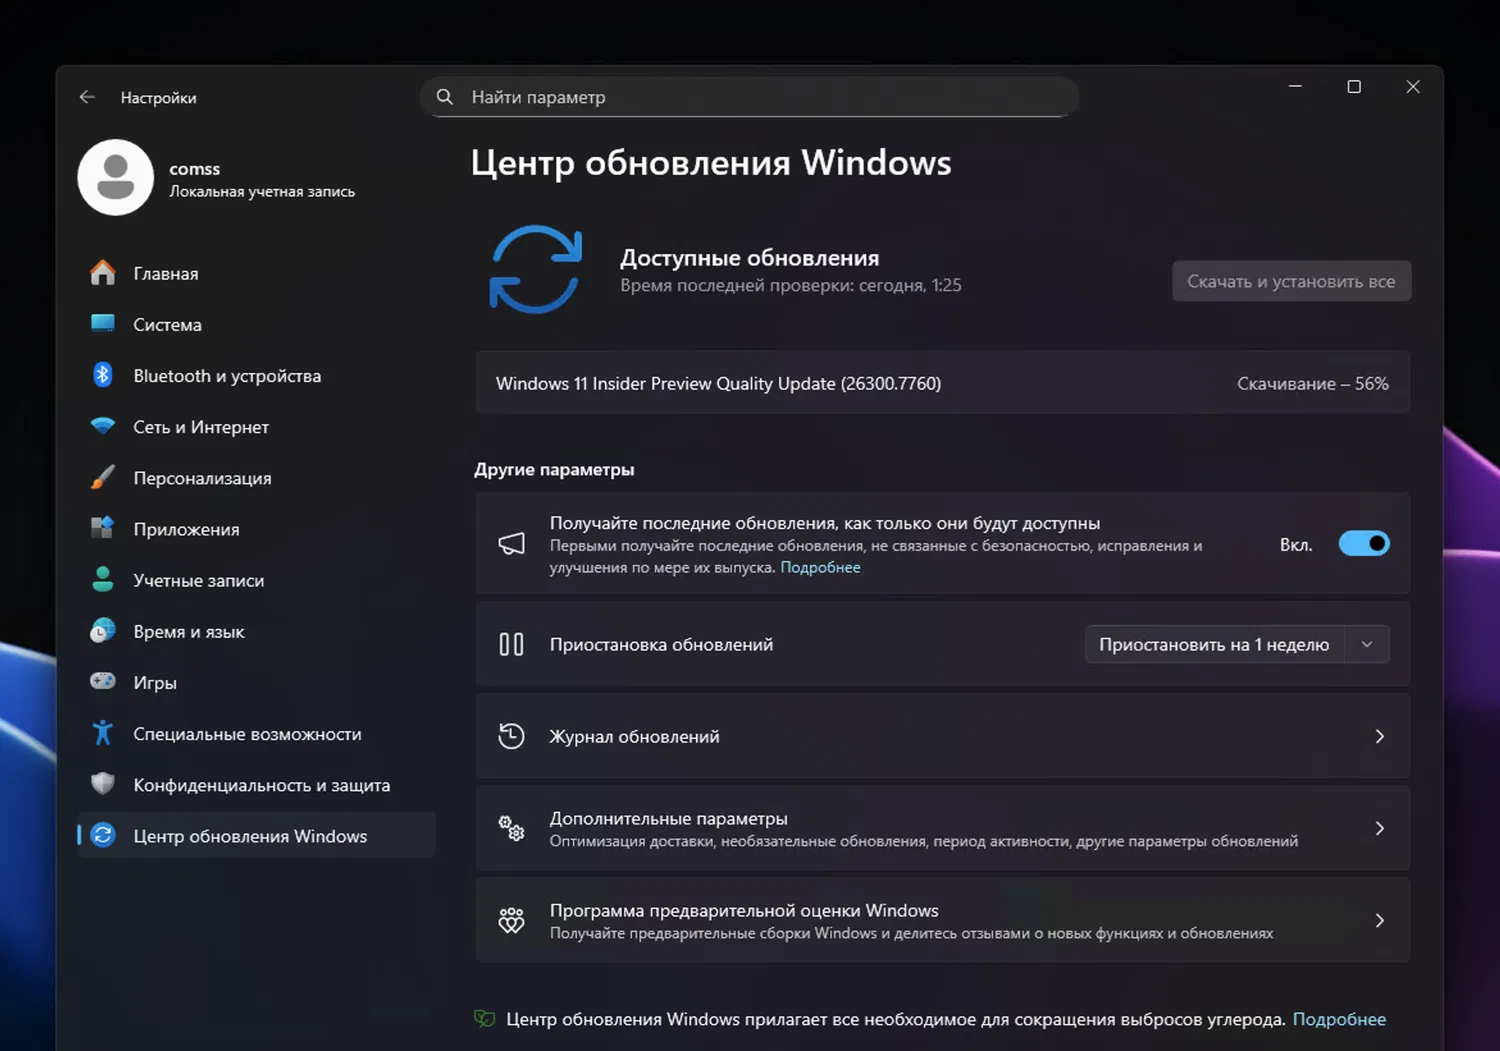1500x1051 pixels.
Task: Switch to the Сеть и Интернет section
Action: click(x=200, y=426)
